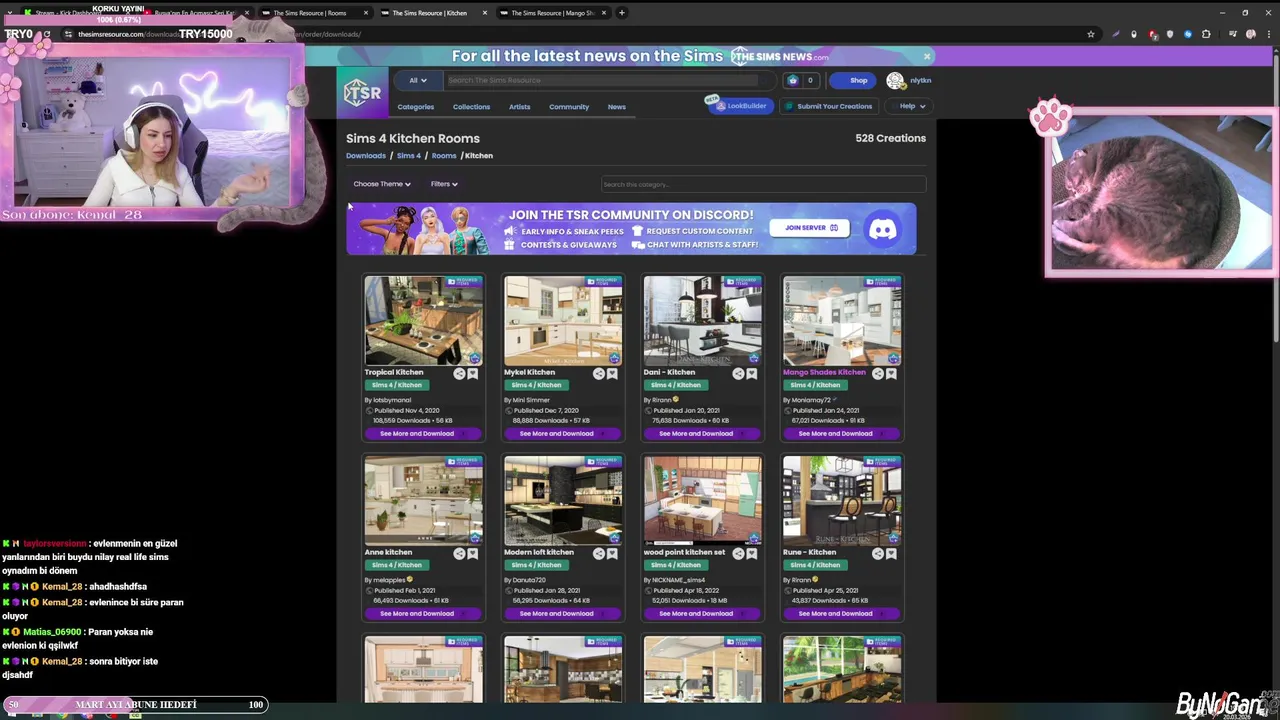Bookmark the Tropical Kitchen creation
Image resolution: width=1280 pixels, height=720 pixels.
tap(472, 373)
